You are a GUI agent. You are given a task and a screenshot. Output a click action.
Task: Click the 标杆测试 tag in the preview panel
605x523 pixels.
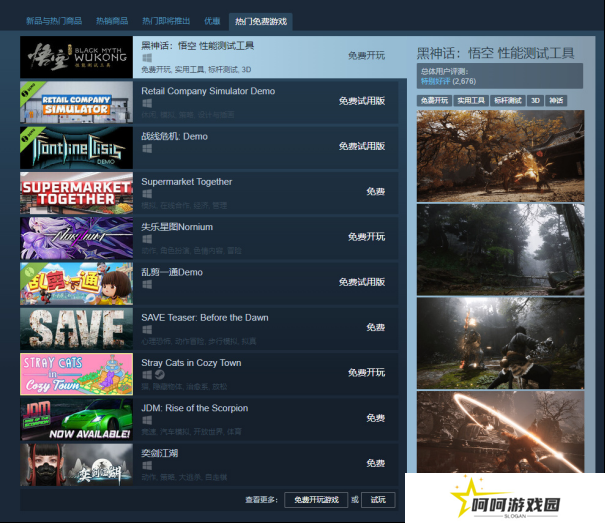click(508, 101)
